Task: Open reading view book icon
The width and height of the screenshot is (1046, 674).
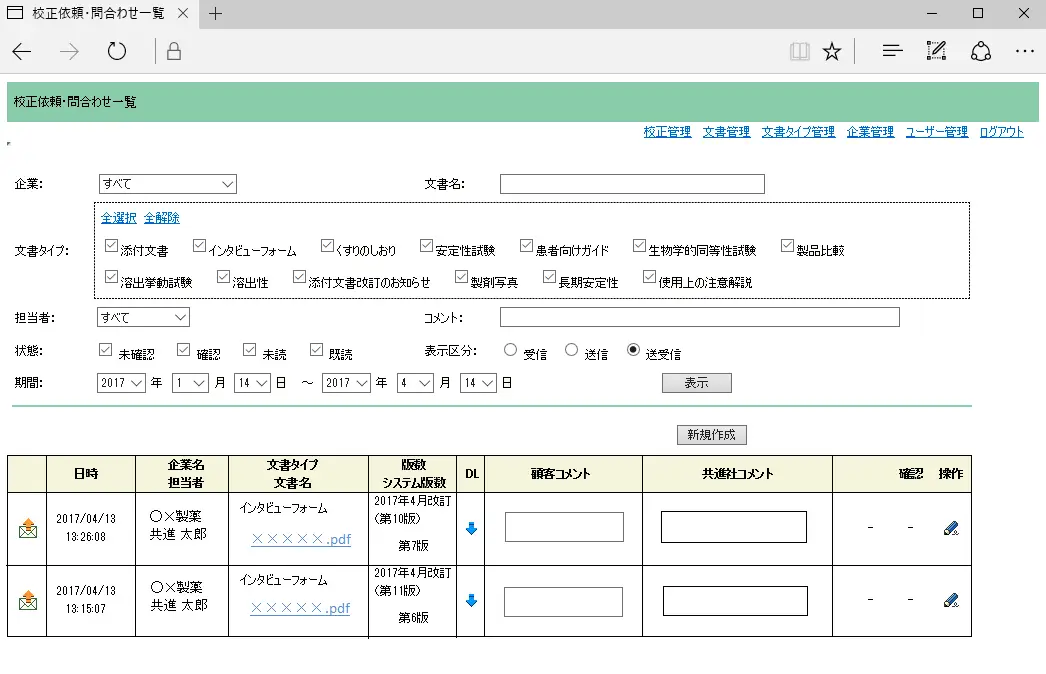Action: click(799, 51)
